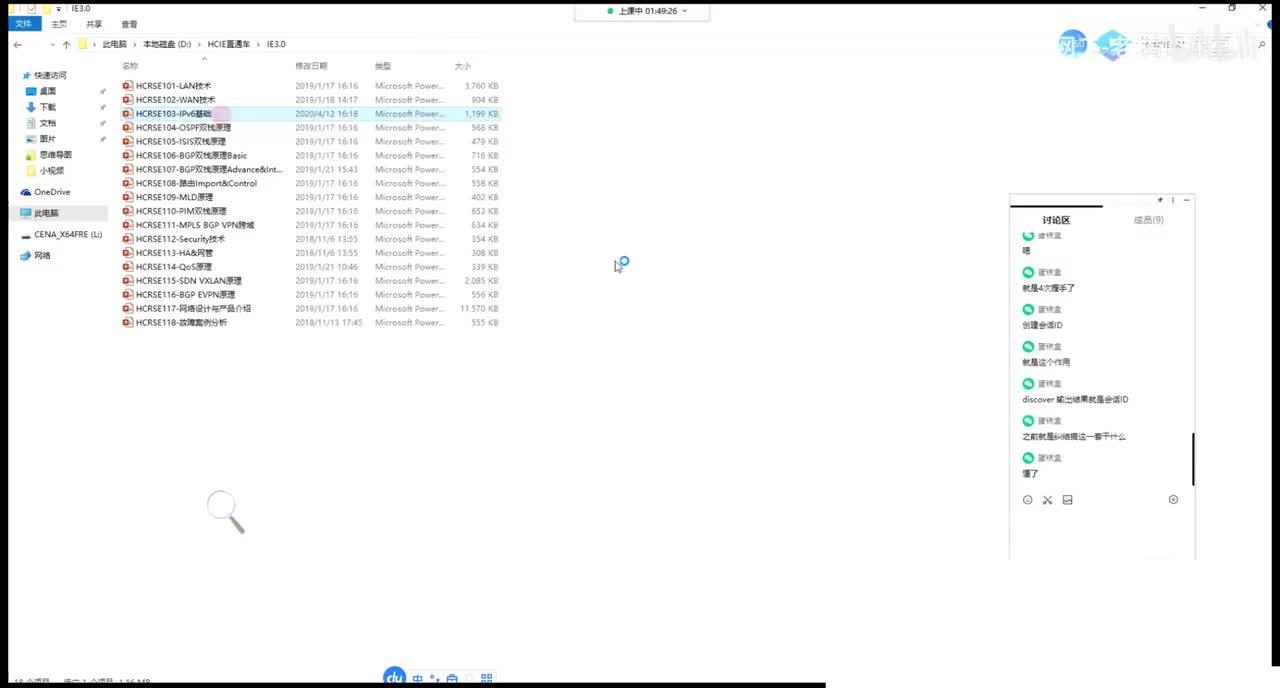The width and height of the screenshot is (1280, 688).
Task: Click the Baidu input method du icon
Action: 394,677
